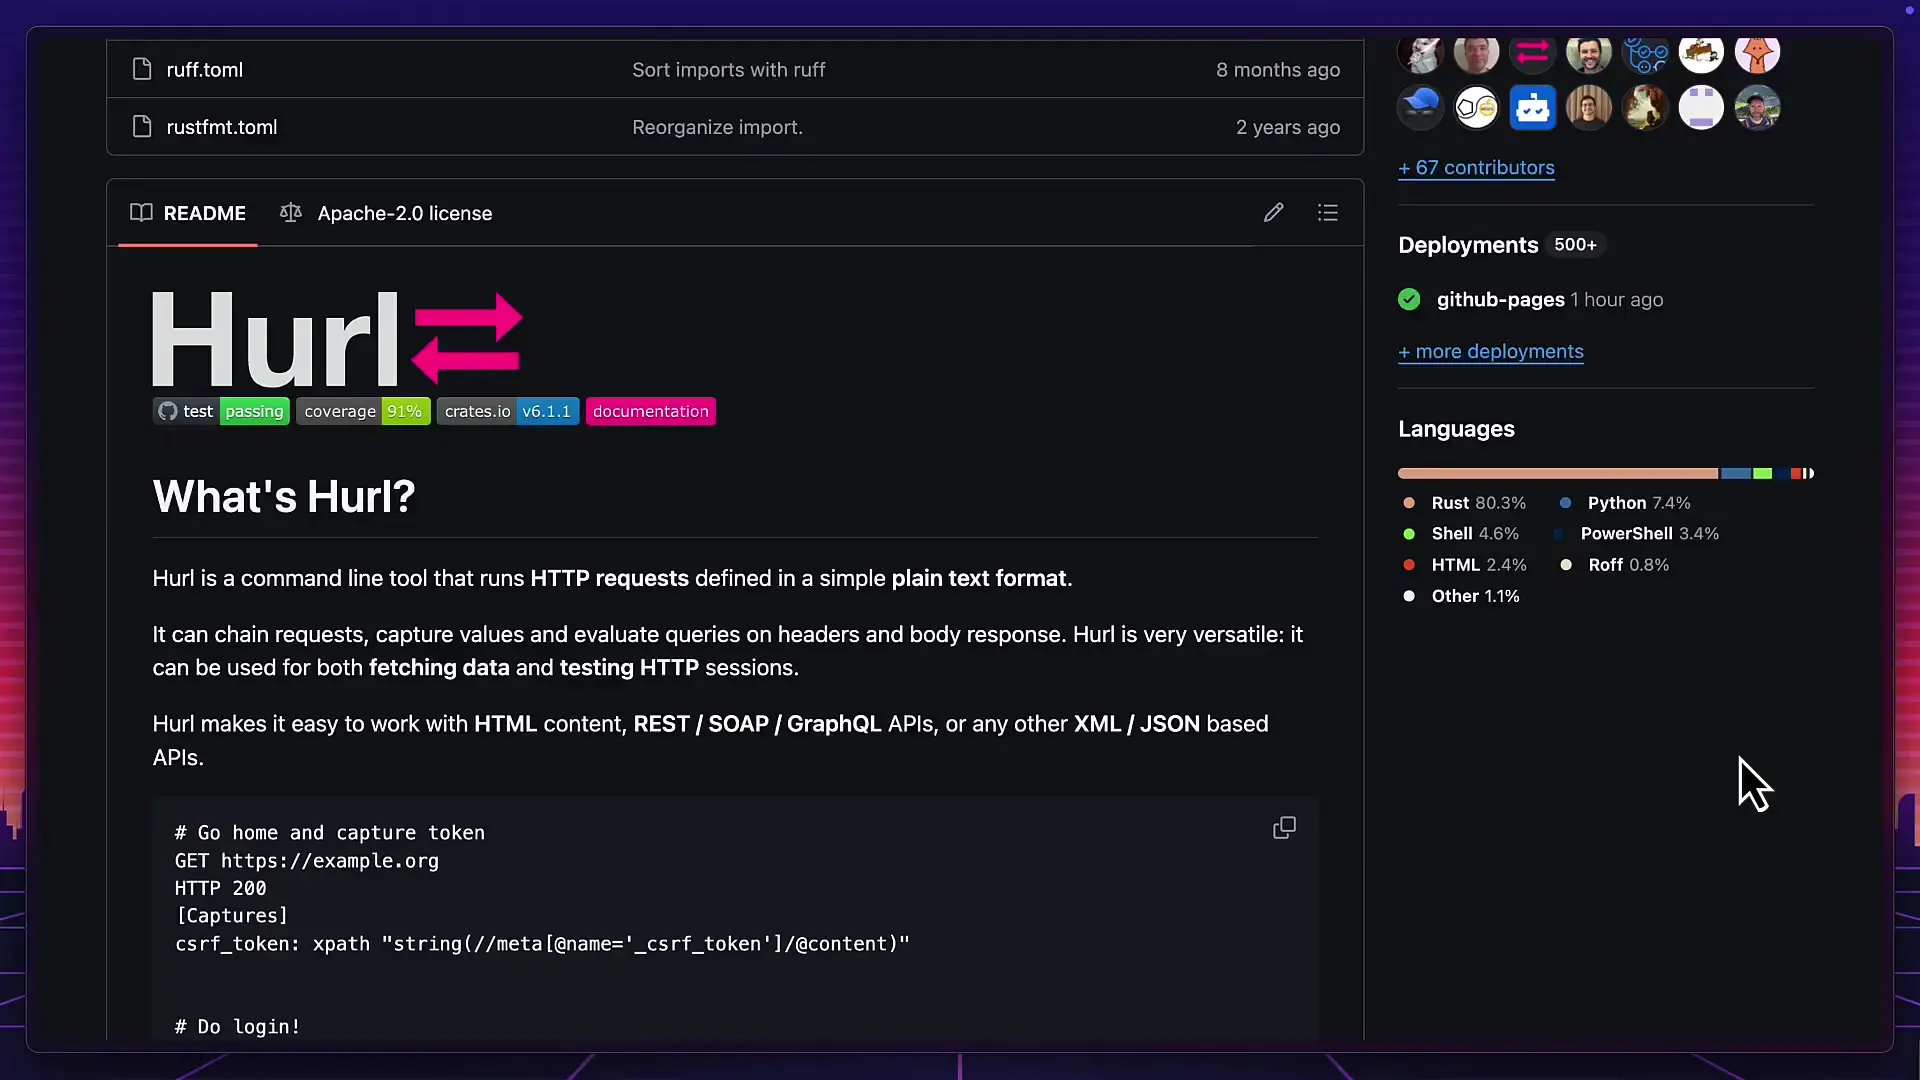The width and height of the screenshot is (1920, 1080).
Task: Open the blue robot bot contributor avatar
Action: tap(1532, 108)
